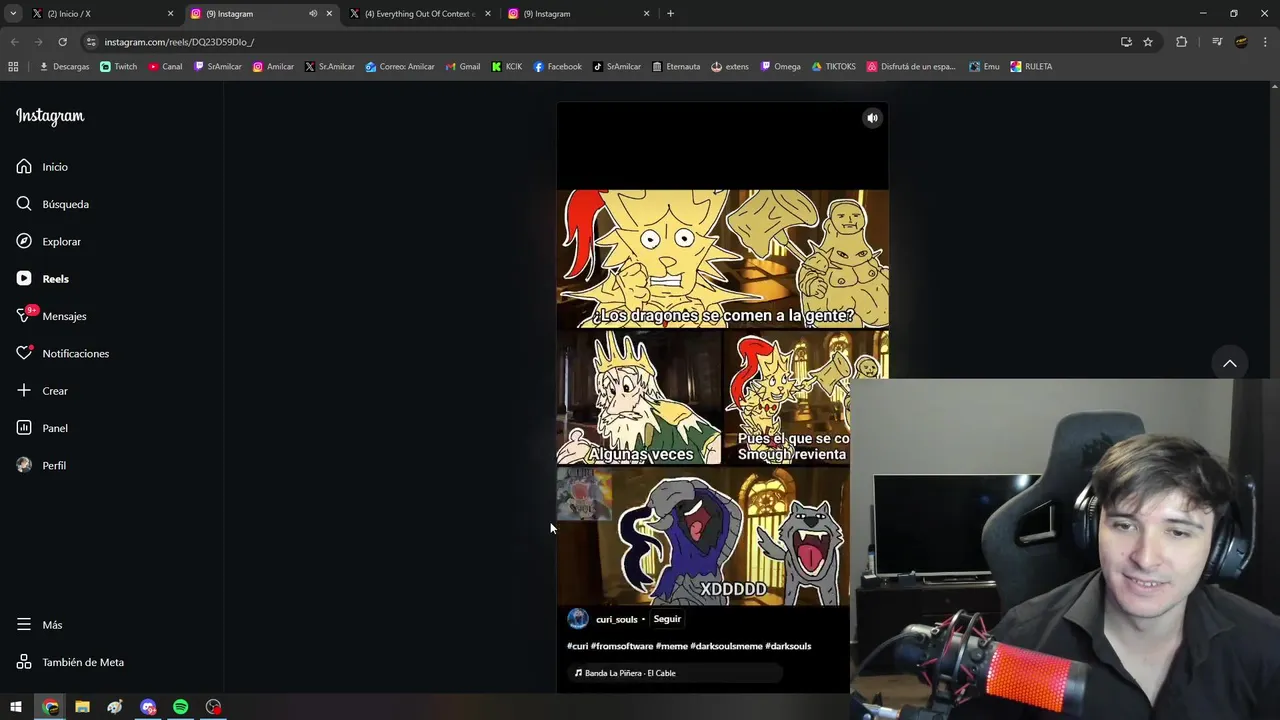Open the Gmail bookmark
This screenshot has width=1280, height=720.
pyautogui.click(x=463, y=67)
